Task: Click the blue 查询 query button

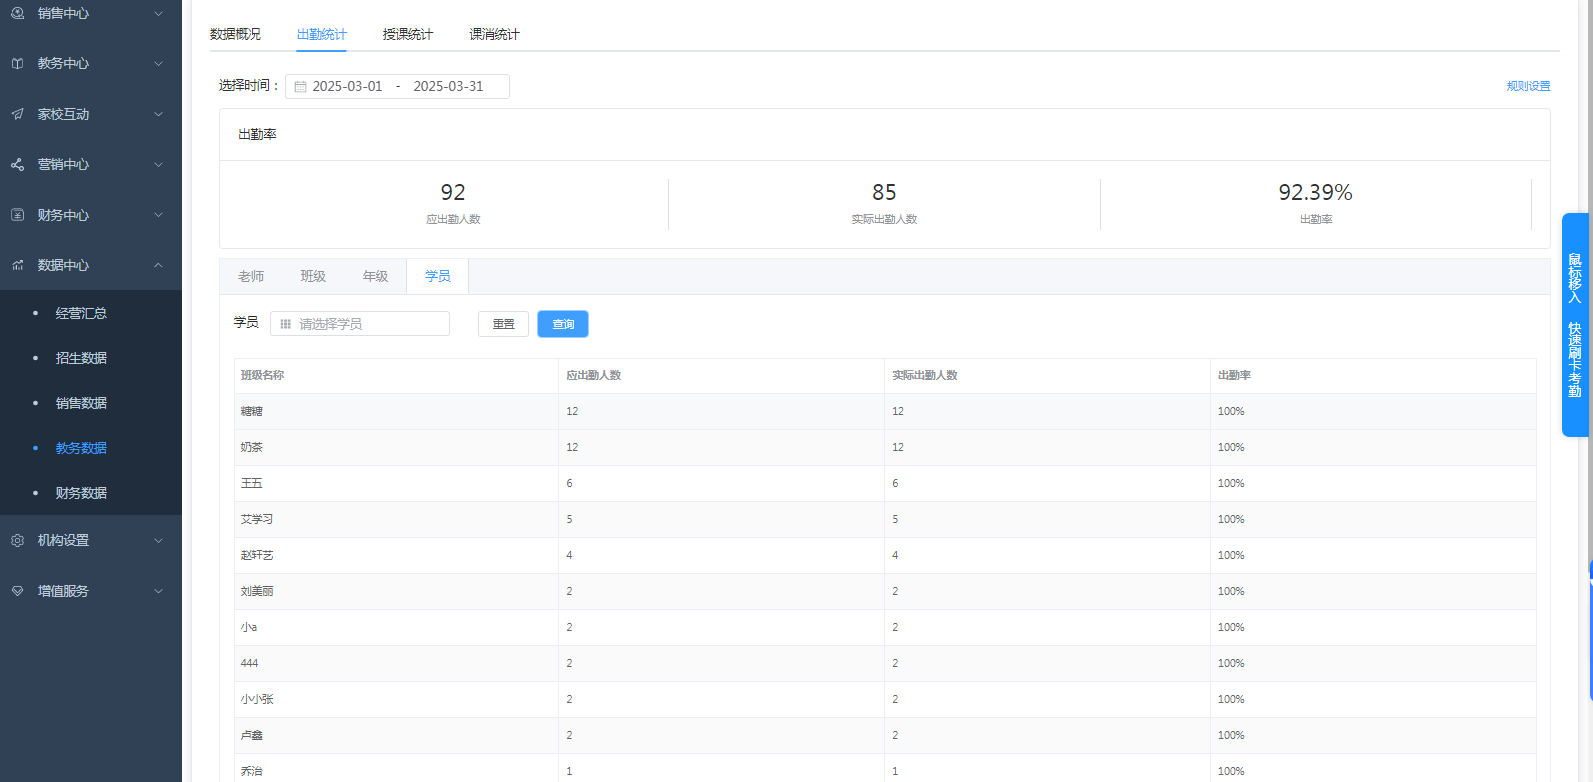Action: pyautogui.click(x=563, y=324)
